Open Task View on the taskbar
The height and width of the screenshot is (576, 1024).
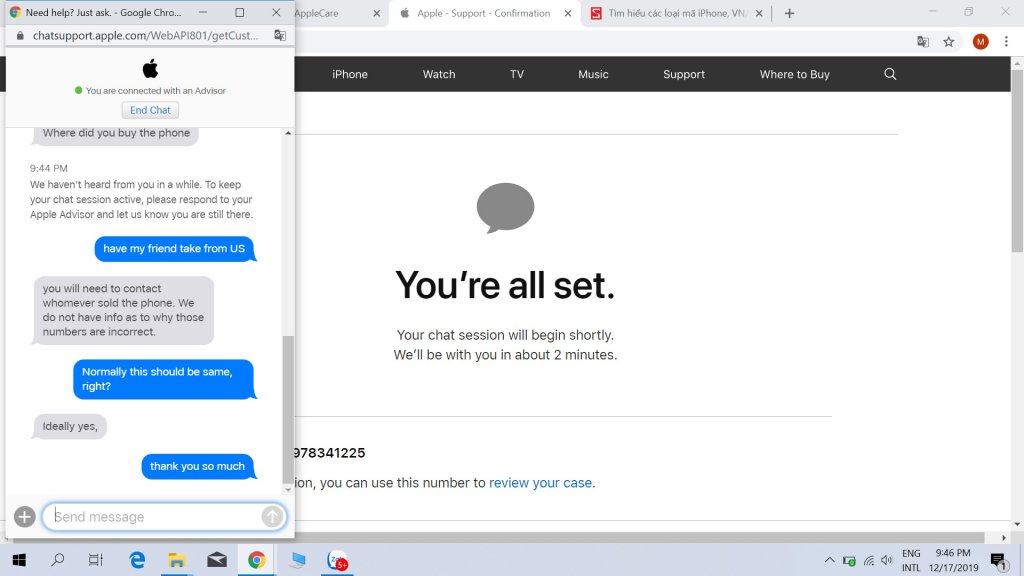95,560
